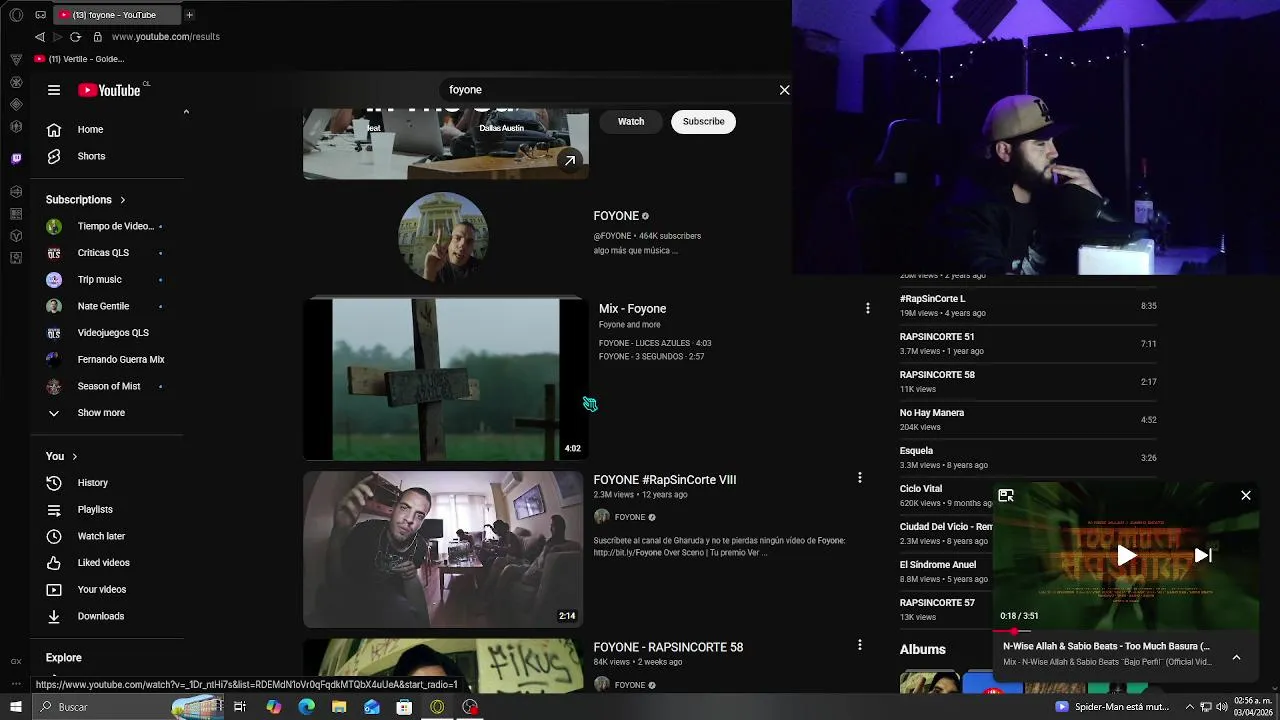
Task: Open more options for #RapSinCorte VIII
Action: 859,478
